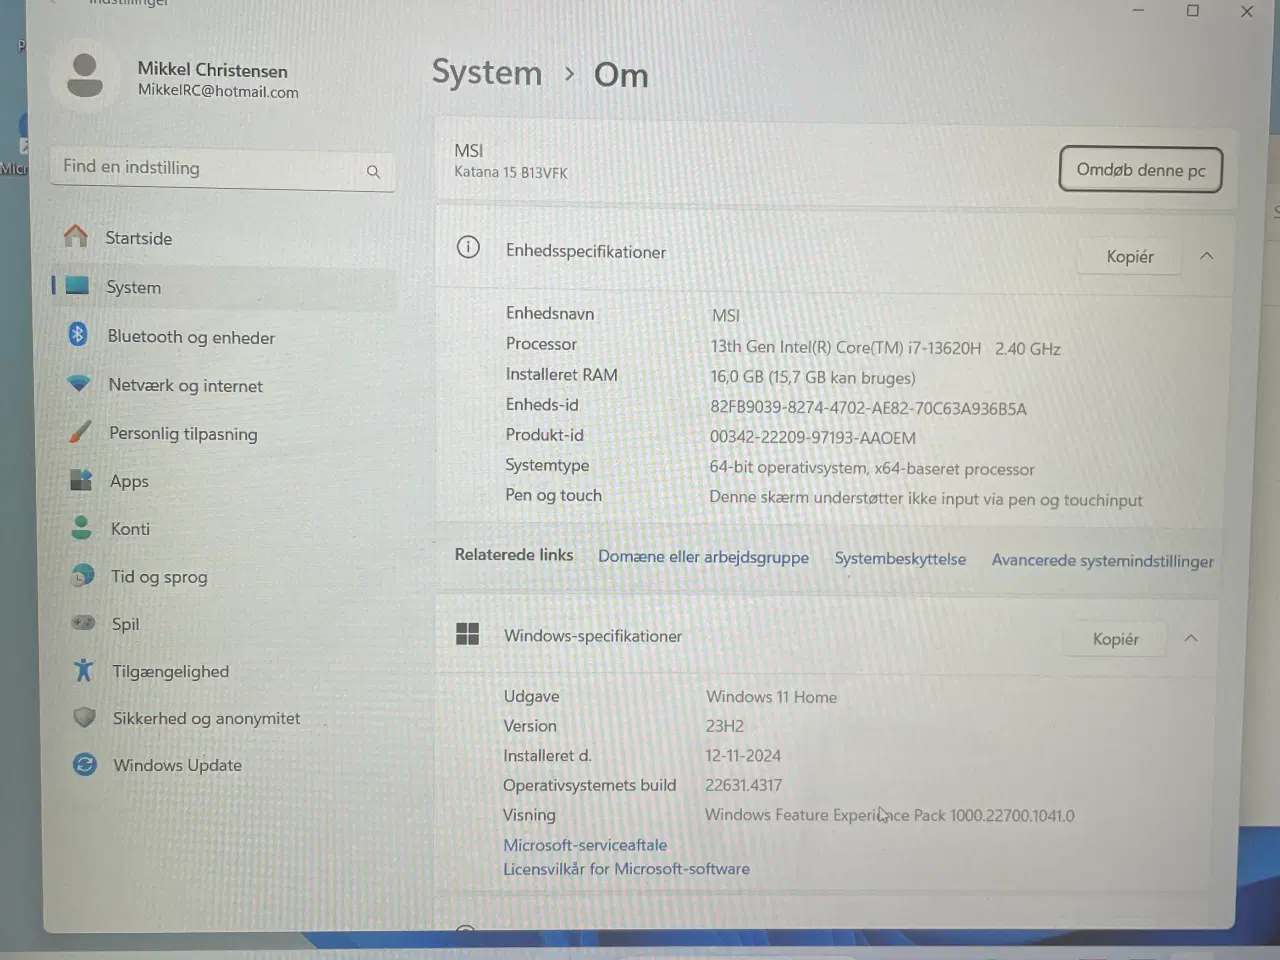Open the Tilgængelighed accessibility icon
This screenshot has width=1280, height=960.
tap(84, 670)
